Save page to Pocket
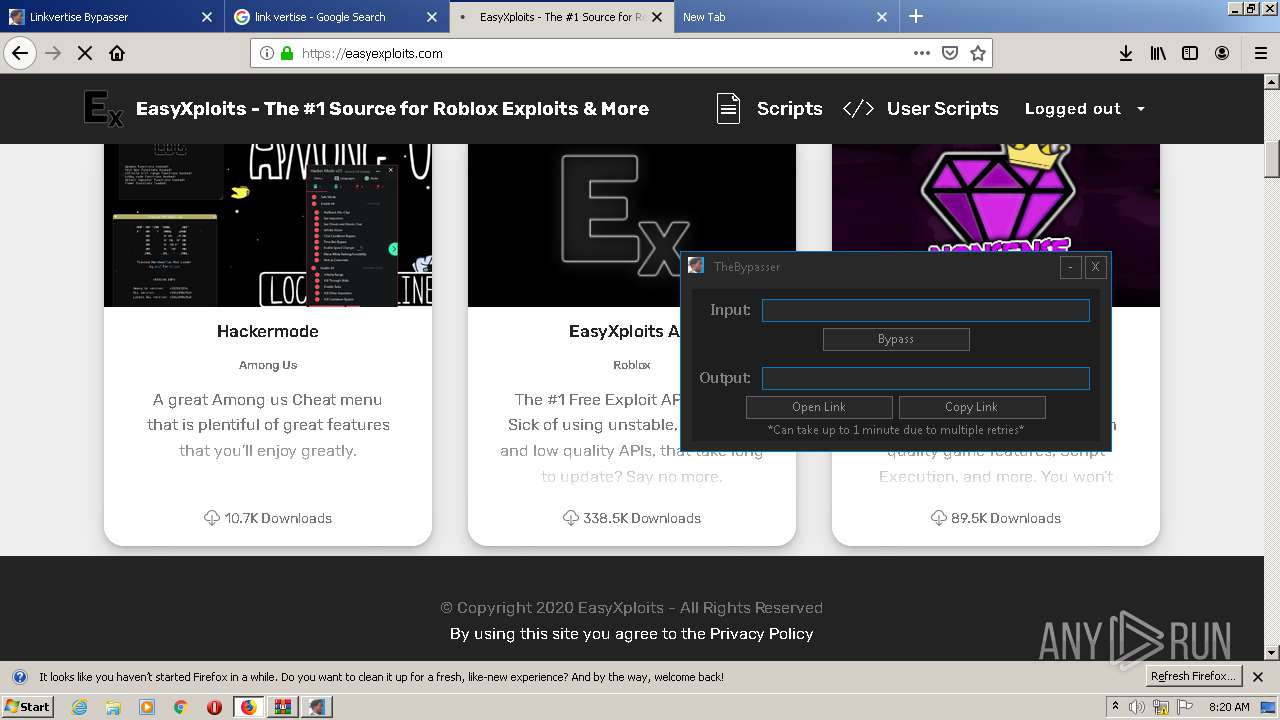 tap(950, 53)
